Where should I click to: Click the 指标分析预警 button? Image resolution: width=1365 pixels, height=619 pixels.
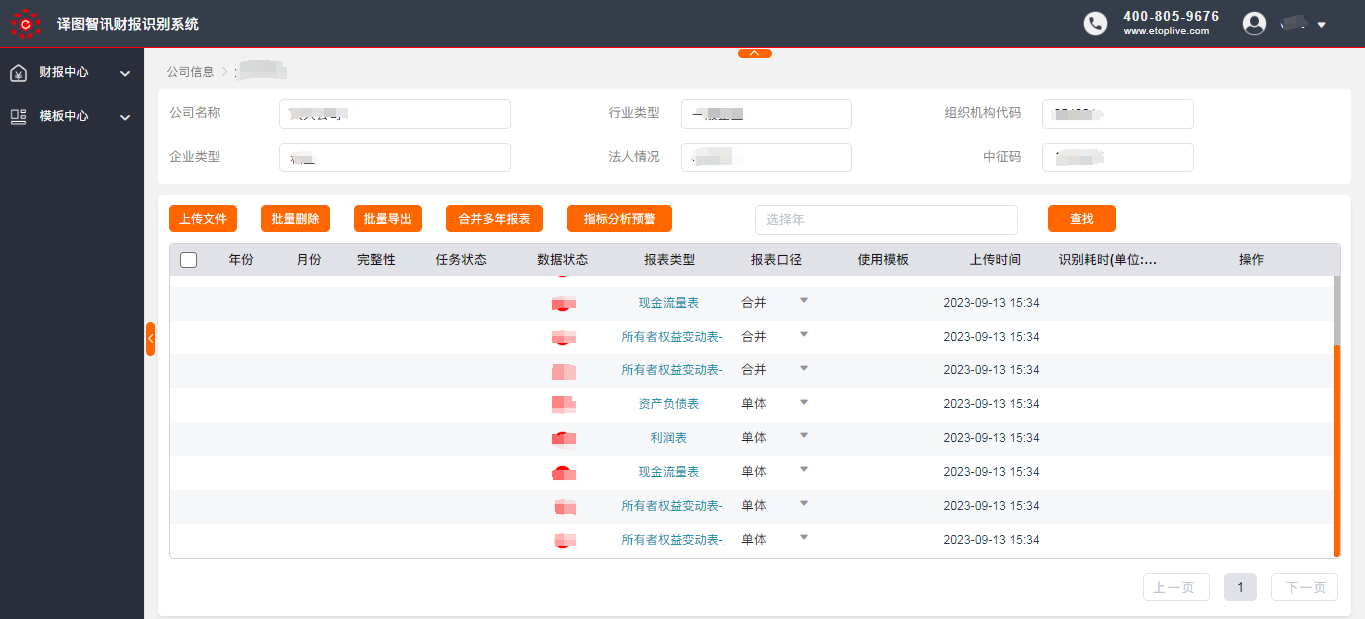click(x=619, y=218)
